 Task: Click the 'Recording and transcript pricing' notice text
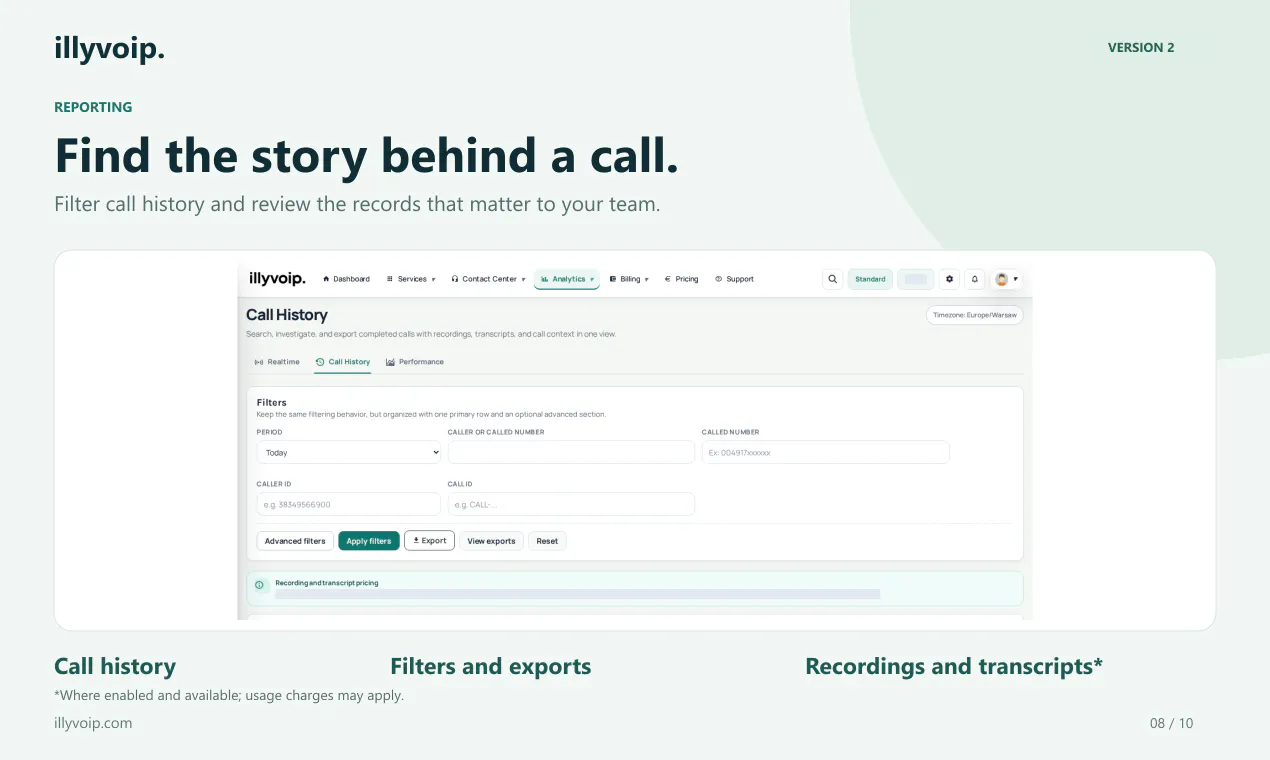pyautogui.click(x=327, y=583)
